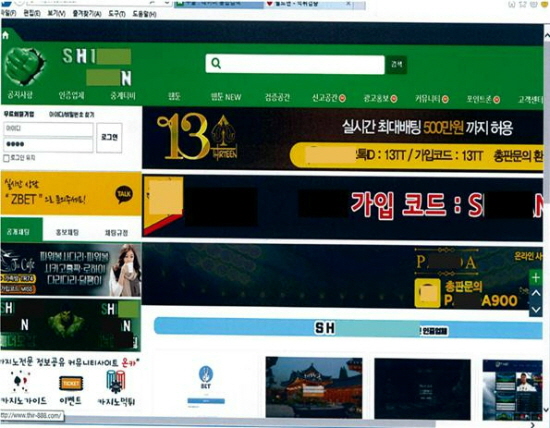
Task: Click the 로그인 button
Action: pyautogui.click(x=109, y=137)
